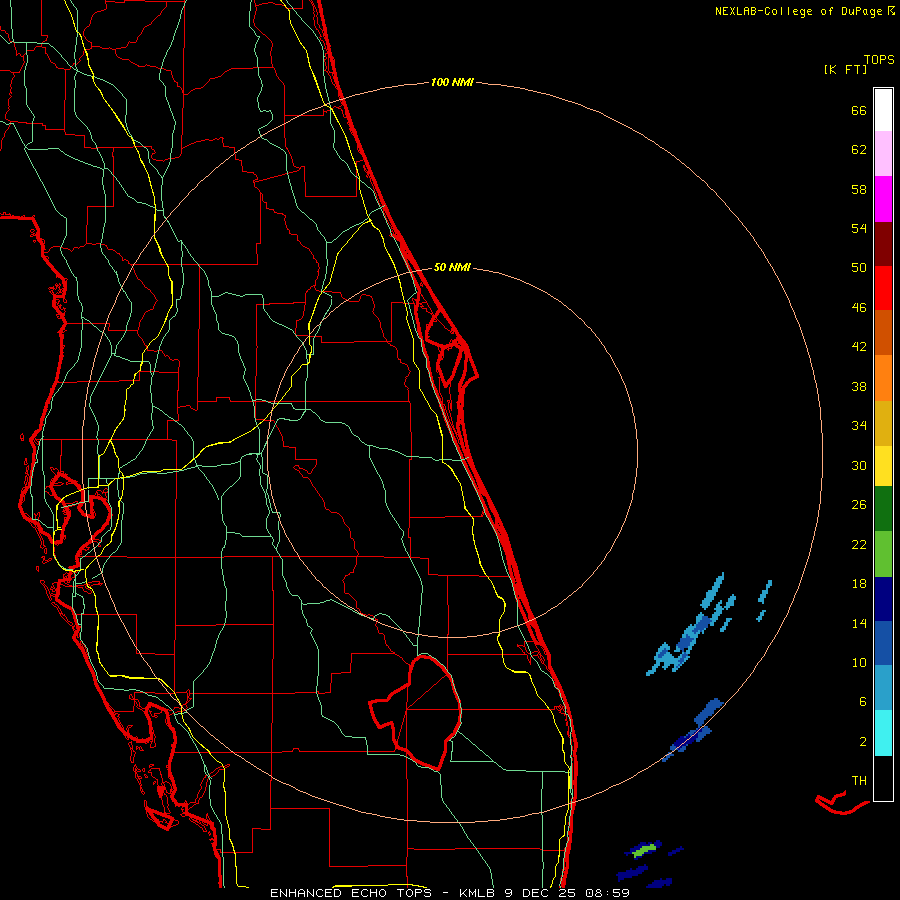This screenshot has width=900, height=900.
Task: Click the navy 18 K FT swatch
Action: coord(883,599)
